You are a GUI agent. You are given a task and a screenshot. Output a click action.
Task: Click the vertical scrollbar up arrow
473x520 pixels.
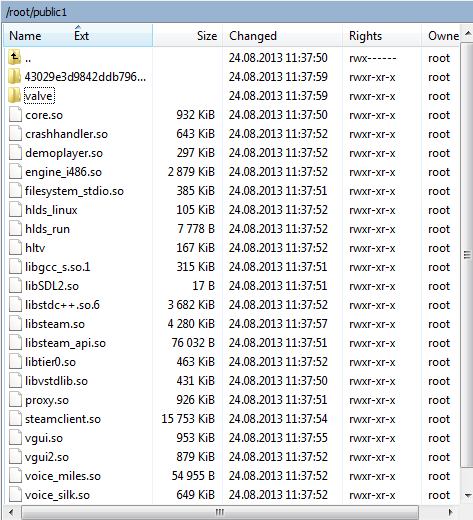(468, 33)
